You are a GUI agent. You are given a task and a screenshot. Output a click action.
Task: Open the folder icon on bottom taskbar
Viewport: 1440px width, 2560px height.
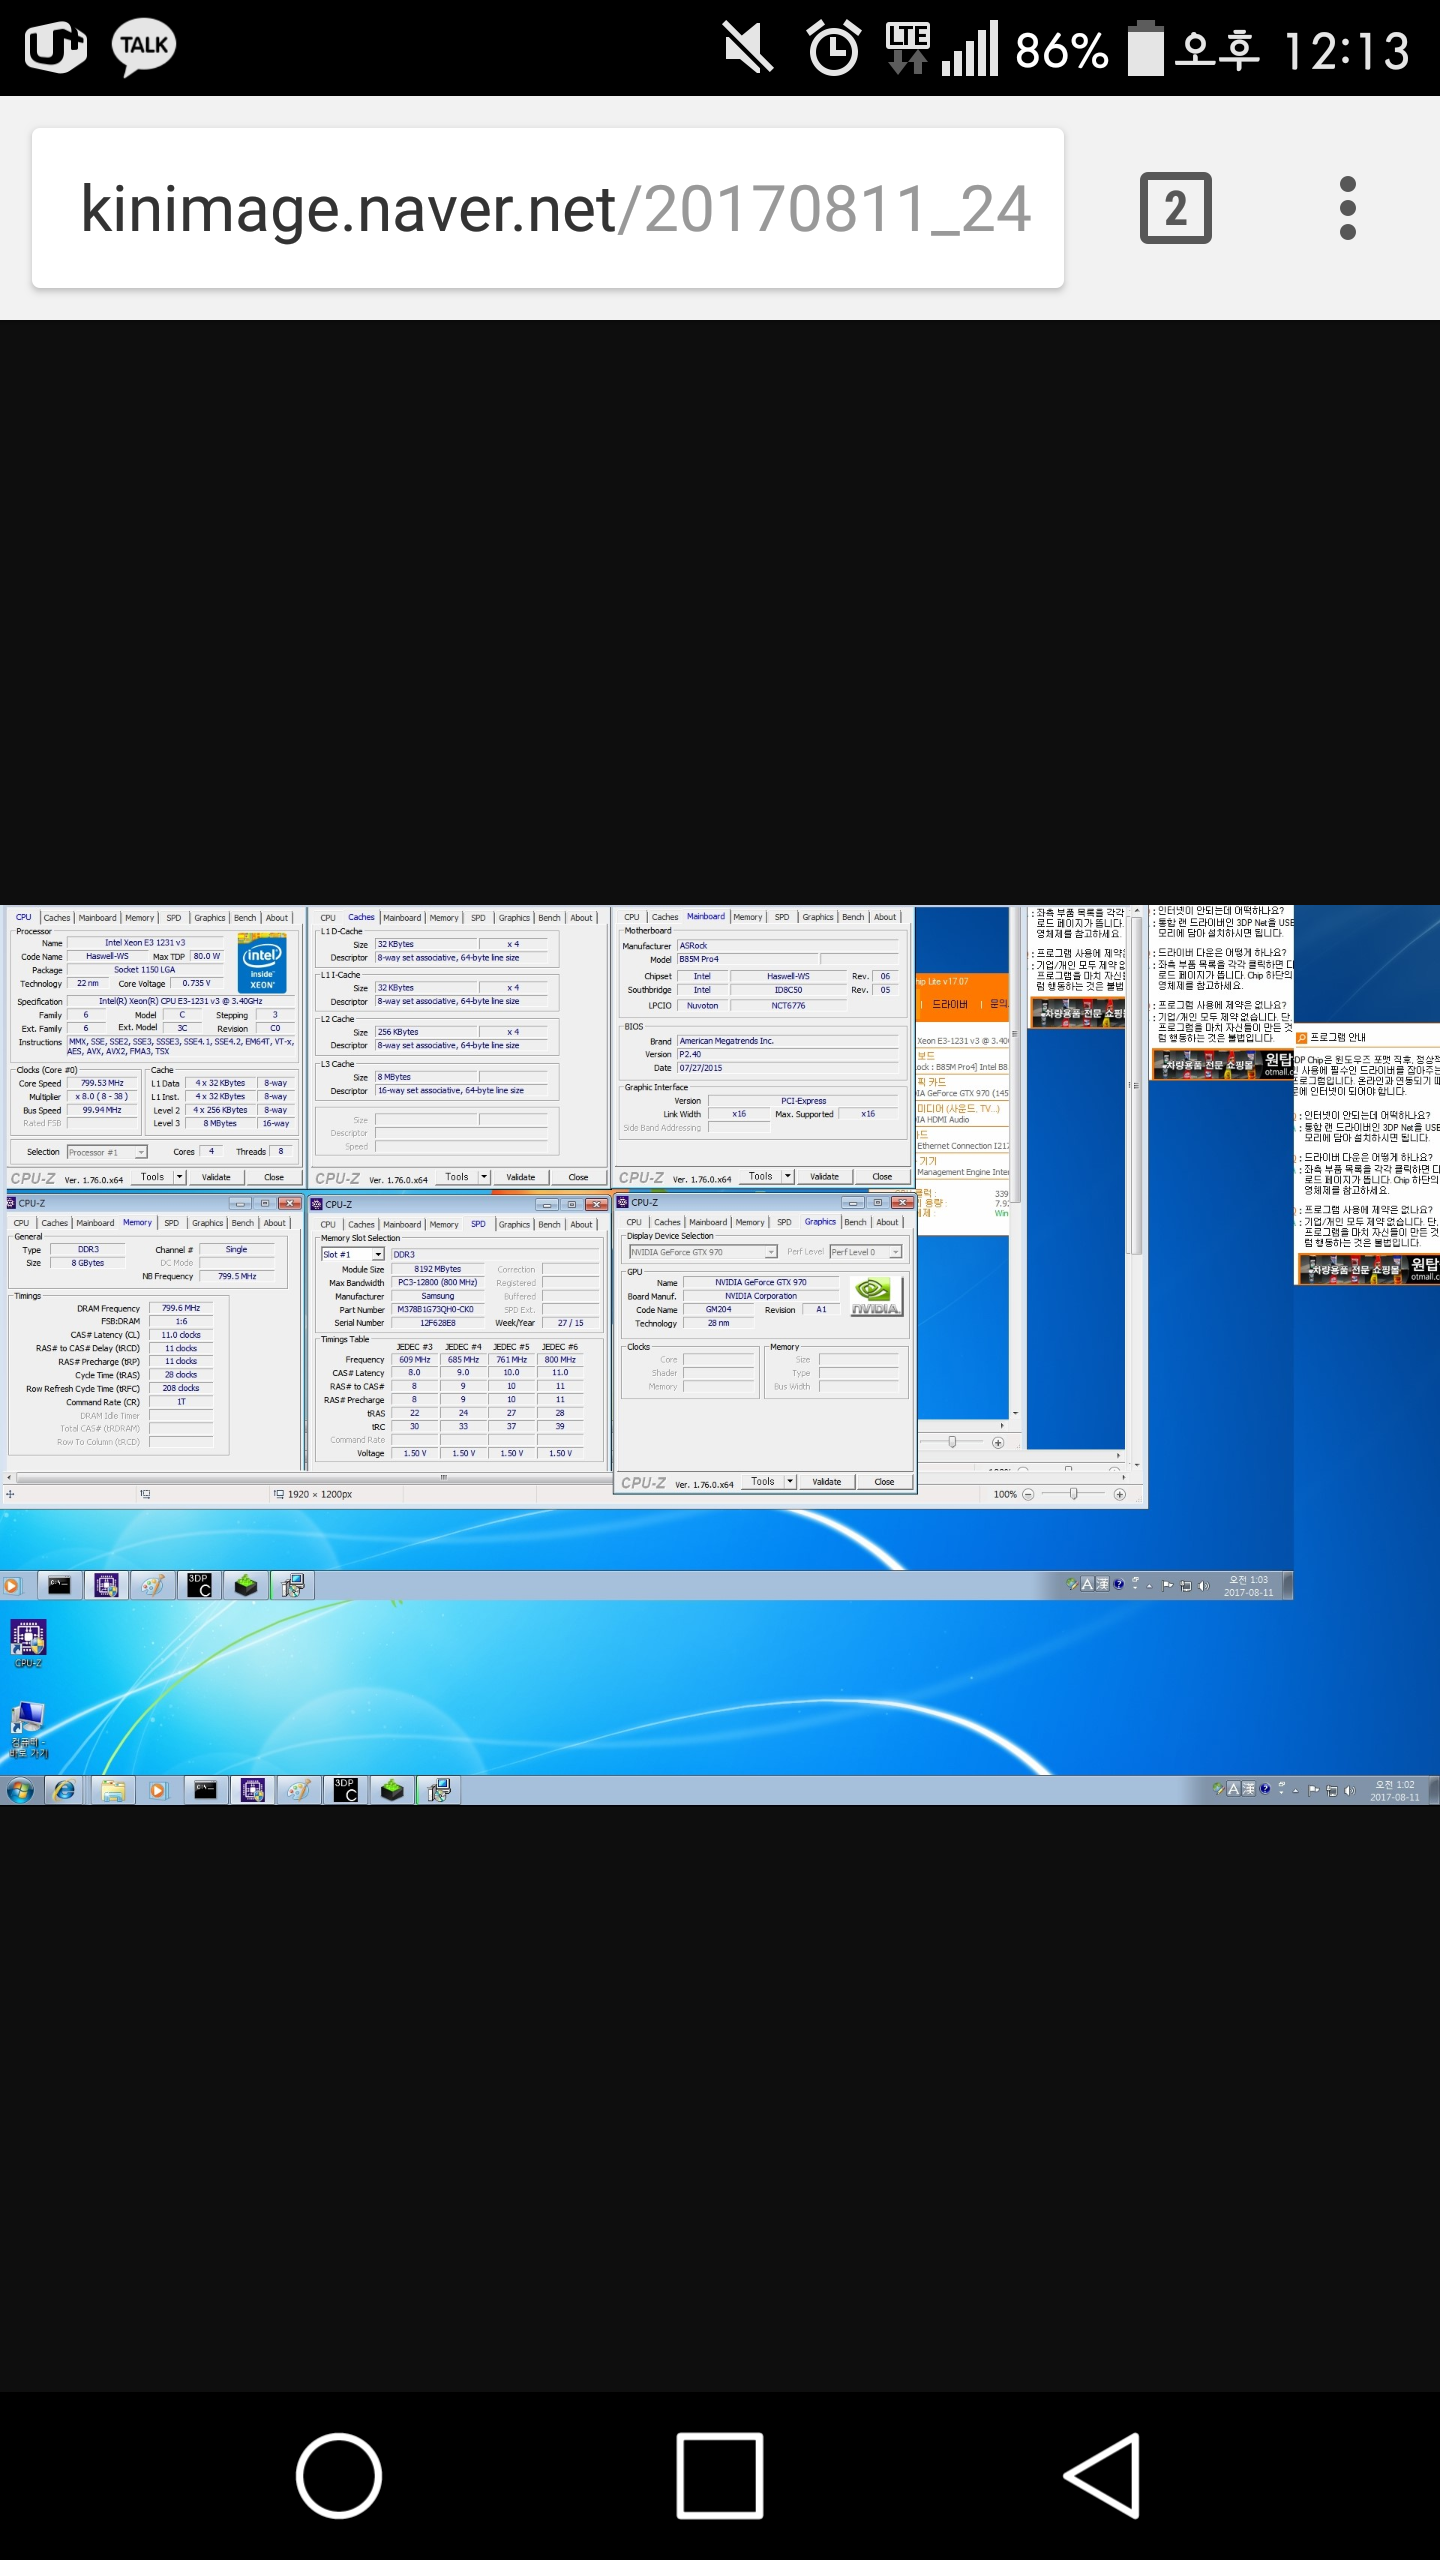pyautogui.click(x=113, y=1790)
